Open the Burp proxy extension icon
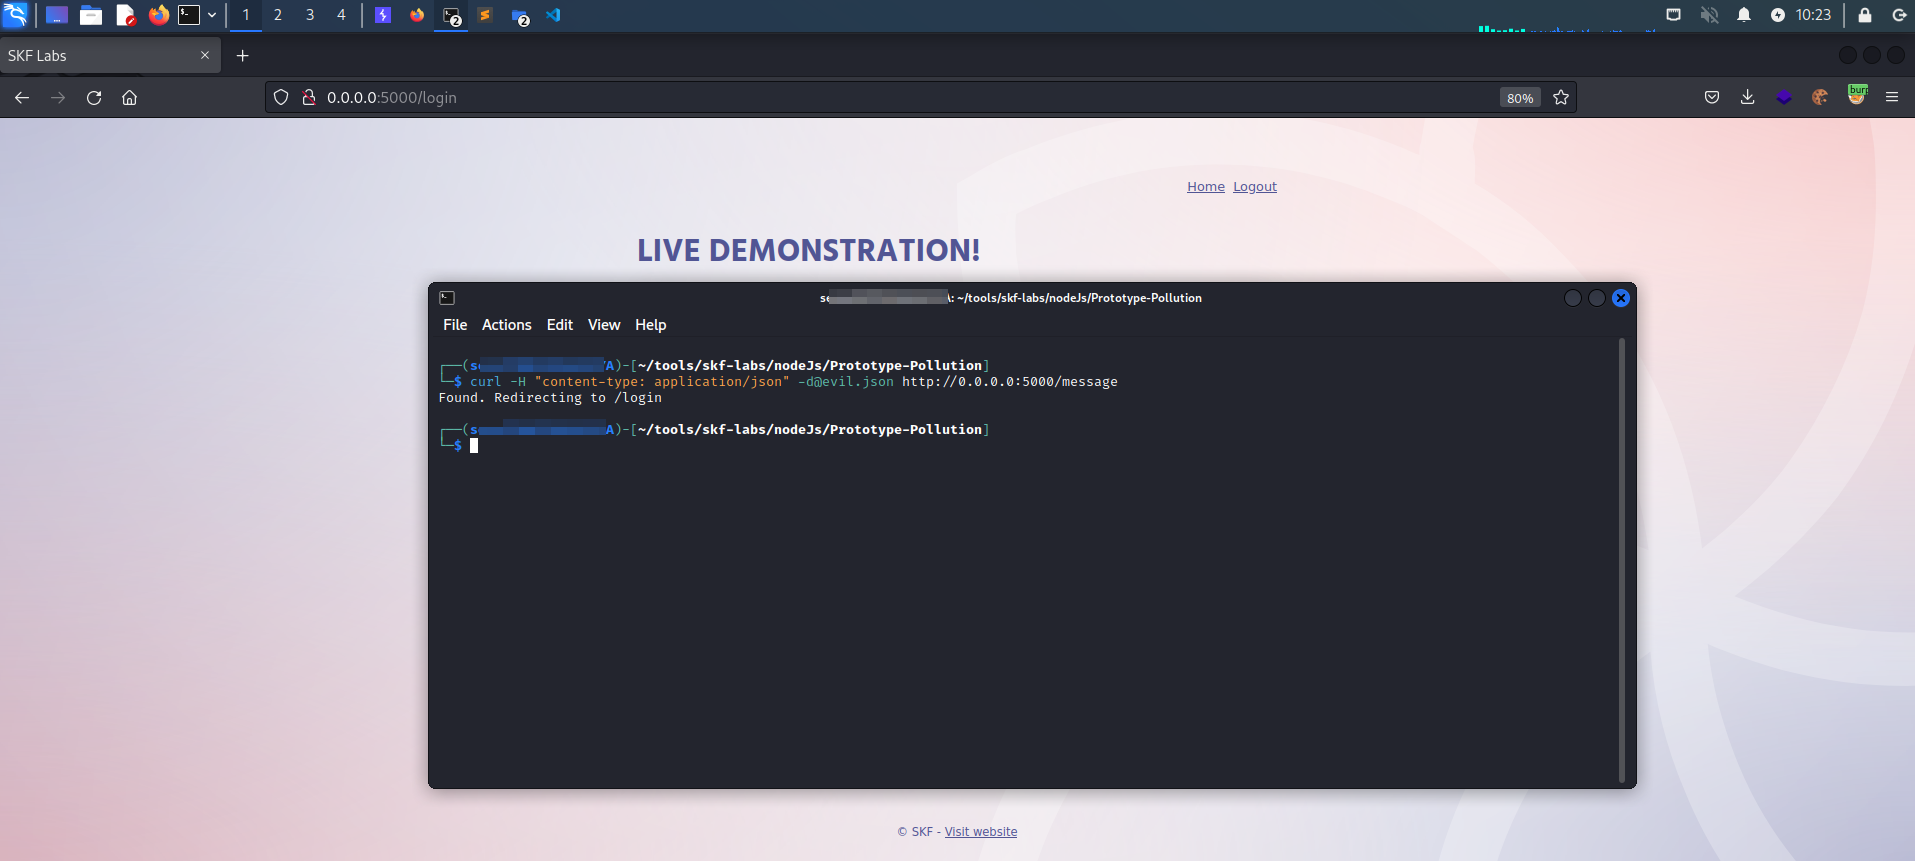 click(x=1857, y=96)
